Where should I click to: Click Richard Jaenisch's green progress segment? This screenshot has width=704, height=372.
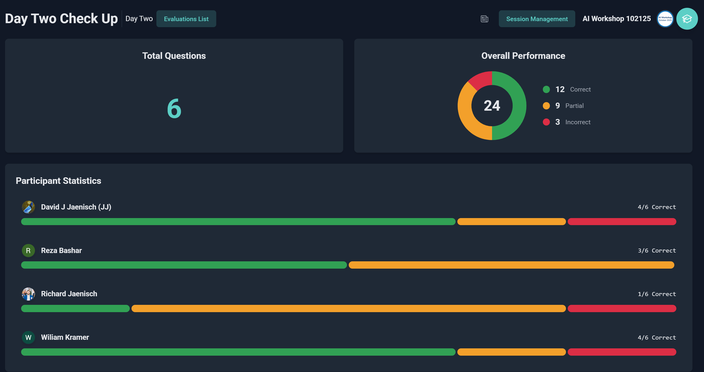click(75, 309)
